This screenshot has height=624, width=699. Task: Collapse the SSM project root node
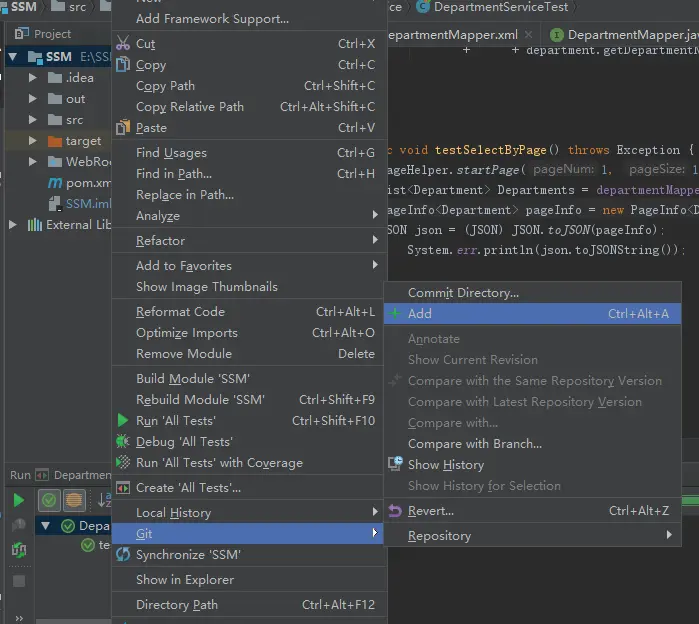13,57
